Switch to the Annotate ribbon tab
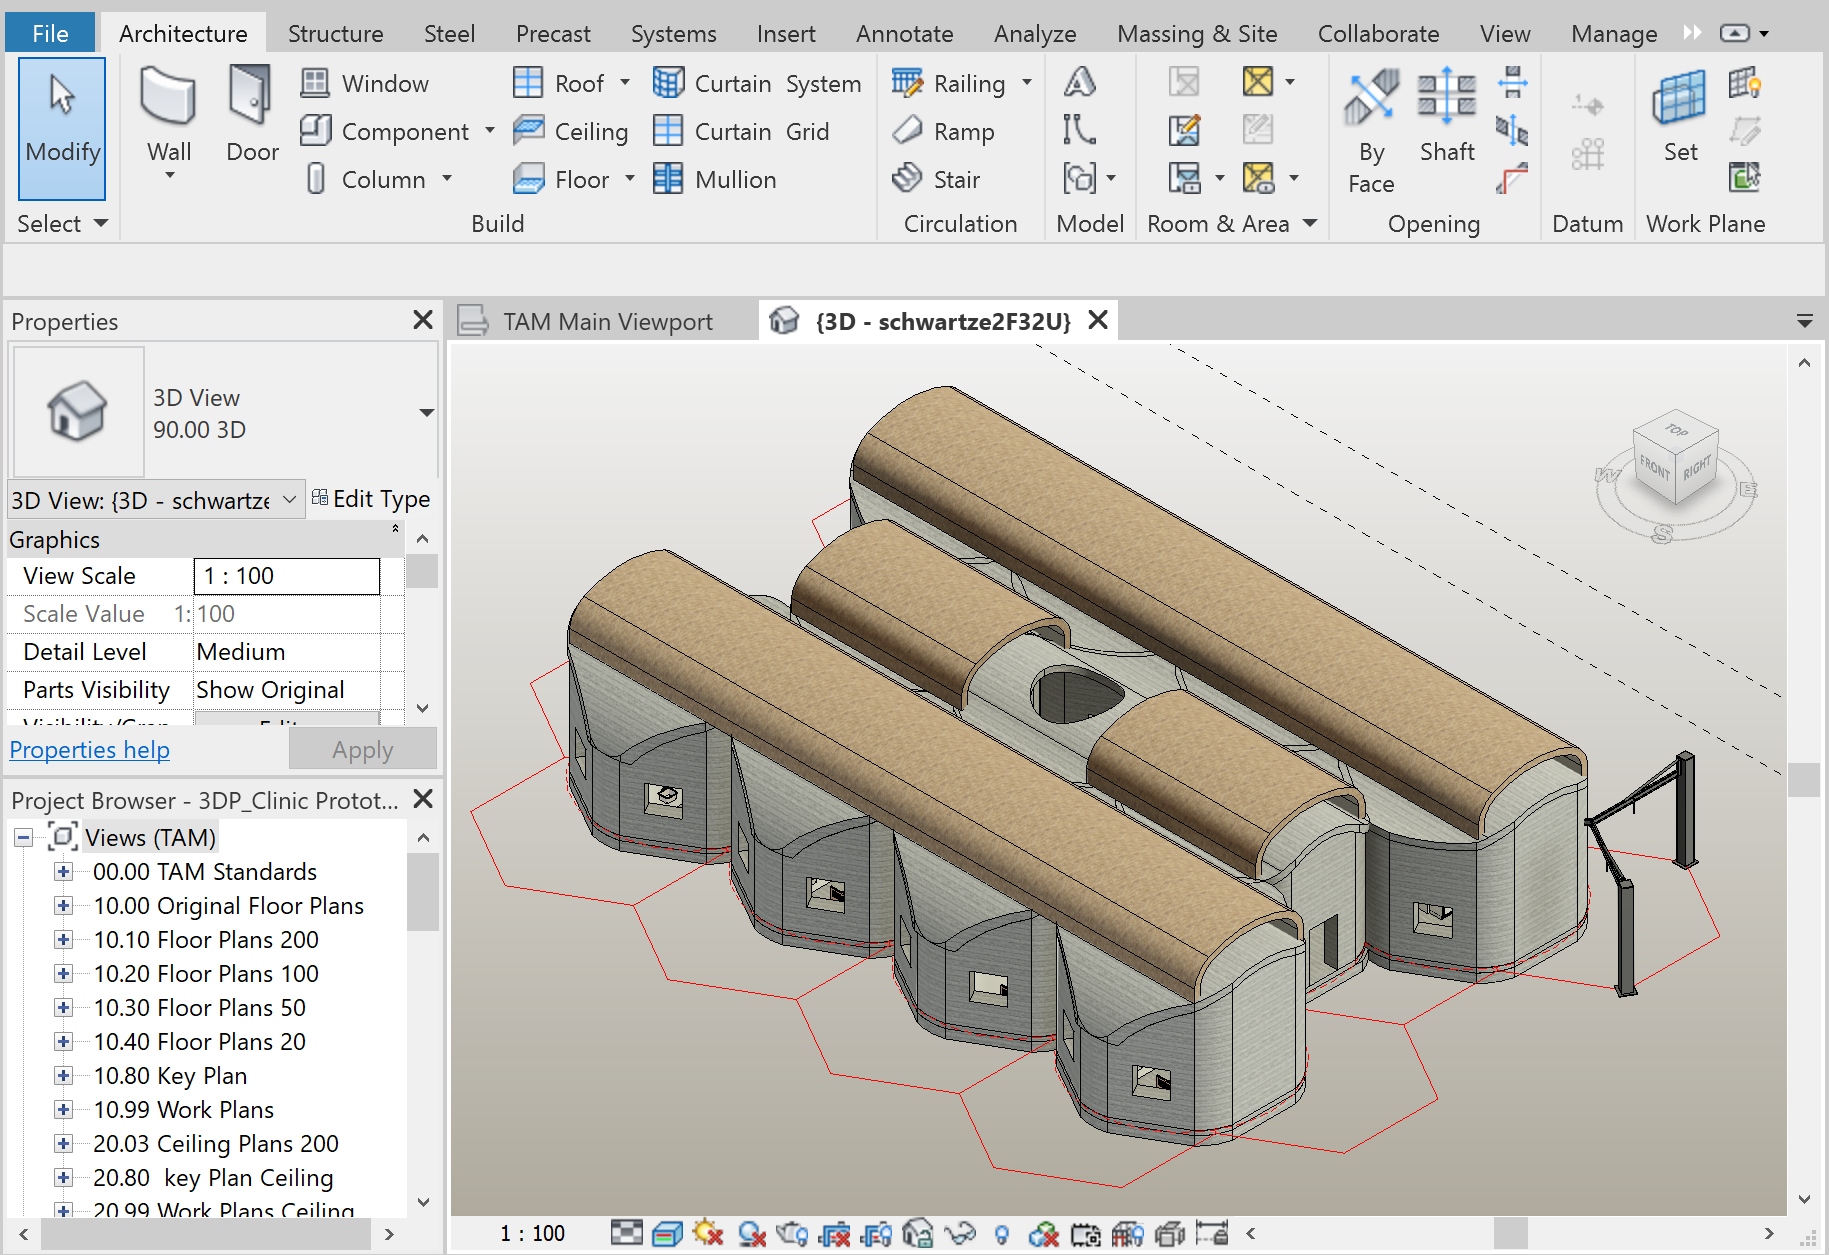This screenshot has width=1829, height=1255. click(x=903, y=33)
